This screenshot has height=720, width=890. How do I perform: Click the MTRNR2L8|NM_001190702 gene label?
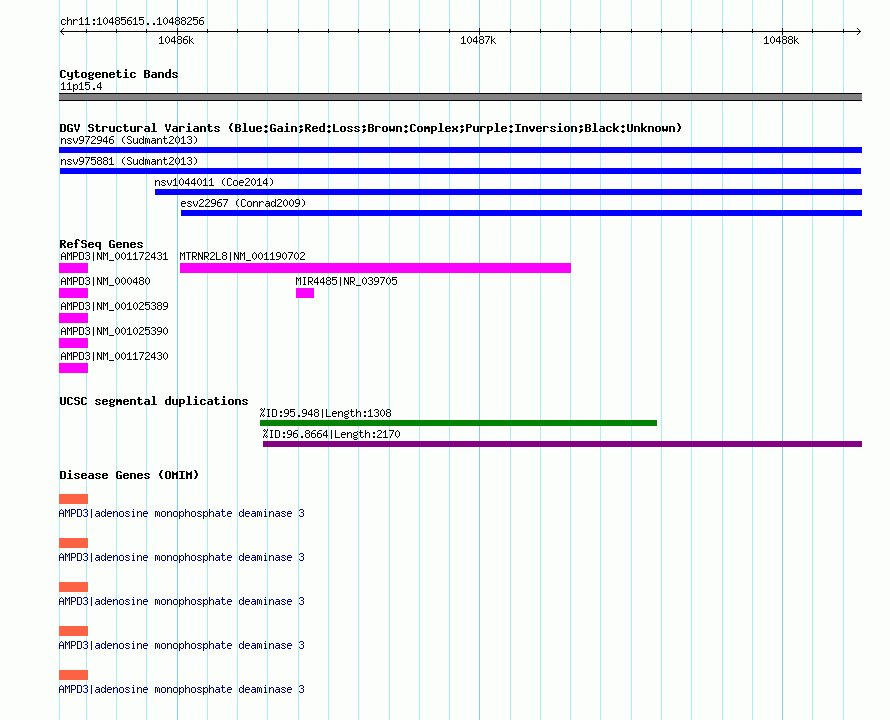(242, 256)
